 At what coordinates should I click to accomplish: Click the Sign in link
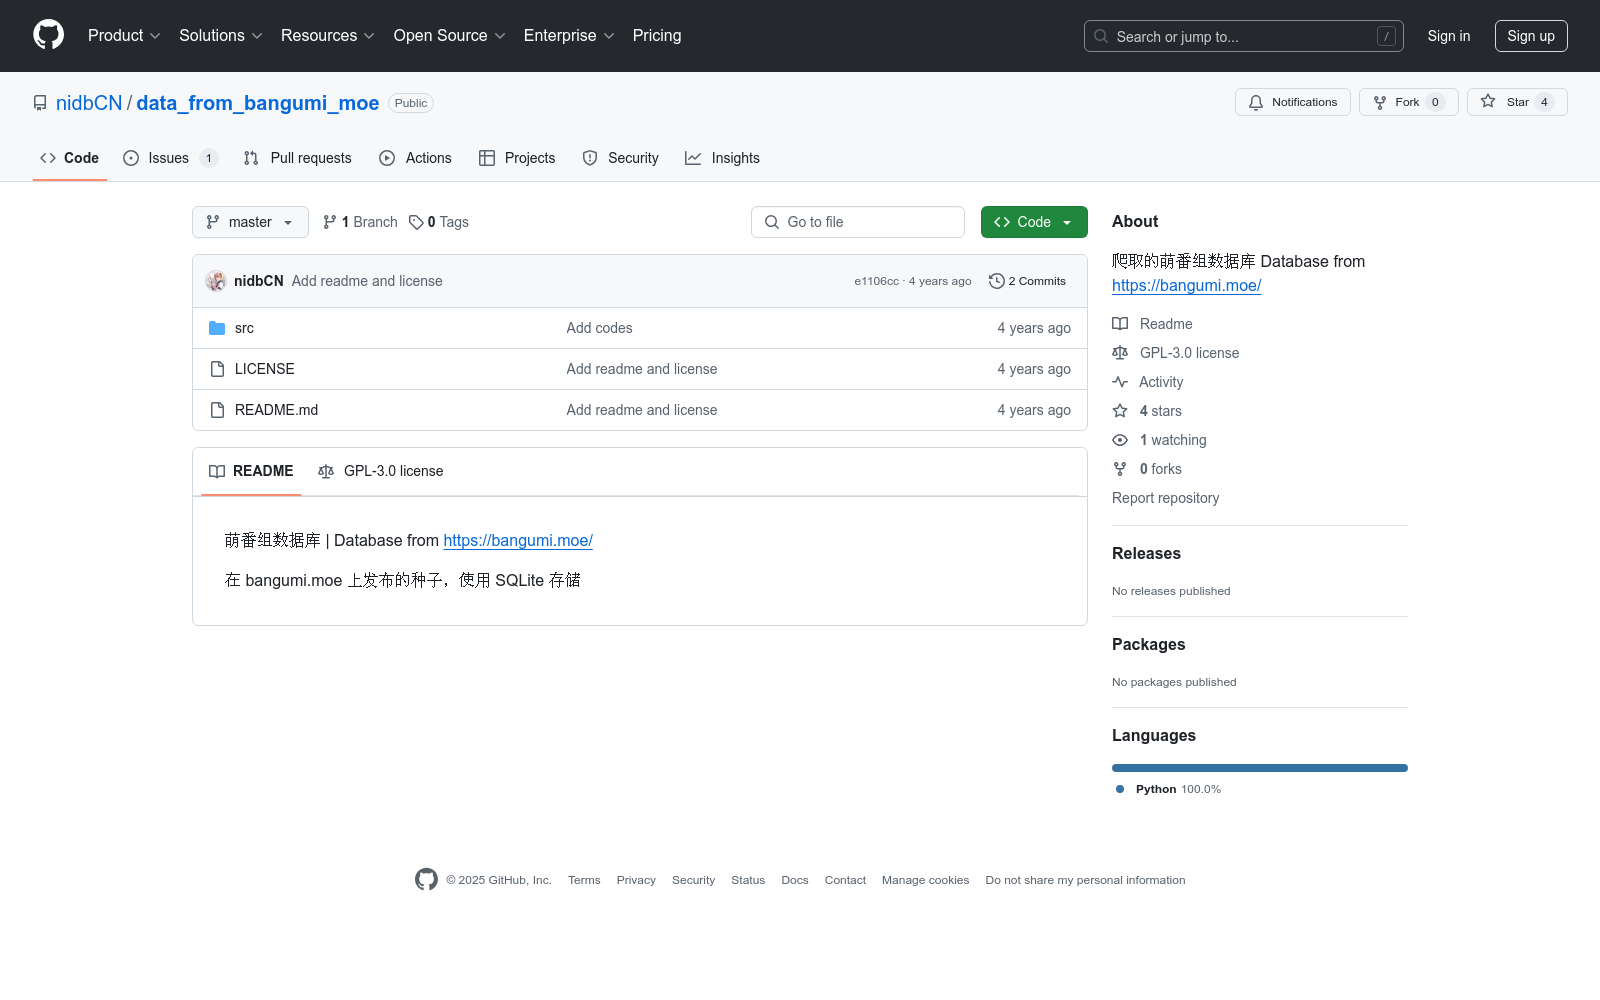click(1449, 36)
